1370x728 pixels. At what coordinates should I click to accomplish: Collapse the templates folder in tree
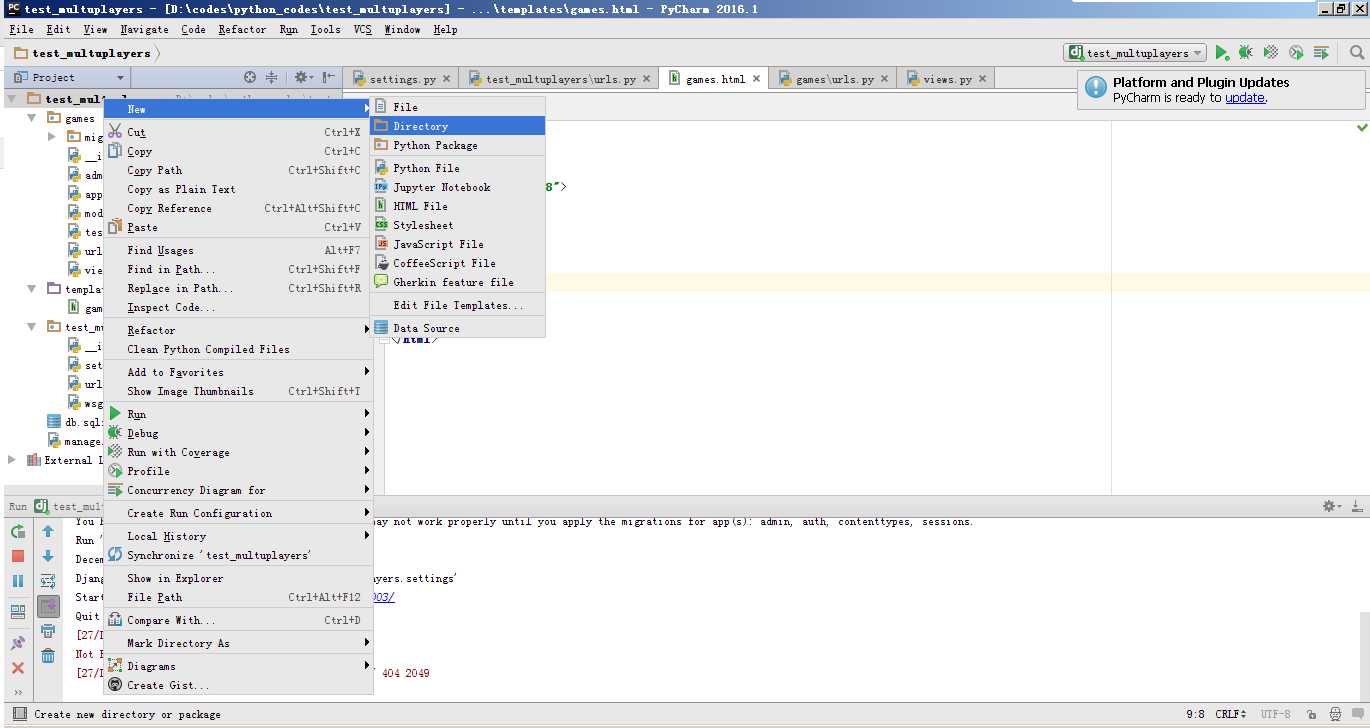(31, 289)
